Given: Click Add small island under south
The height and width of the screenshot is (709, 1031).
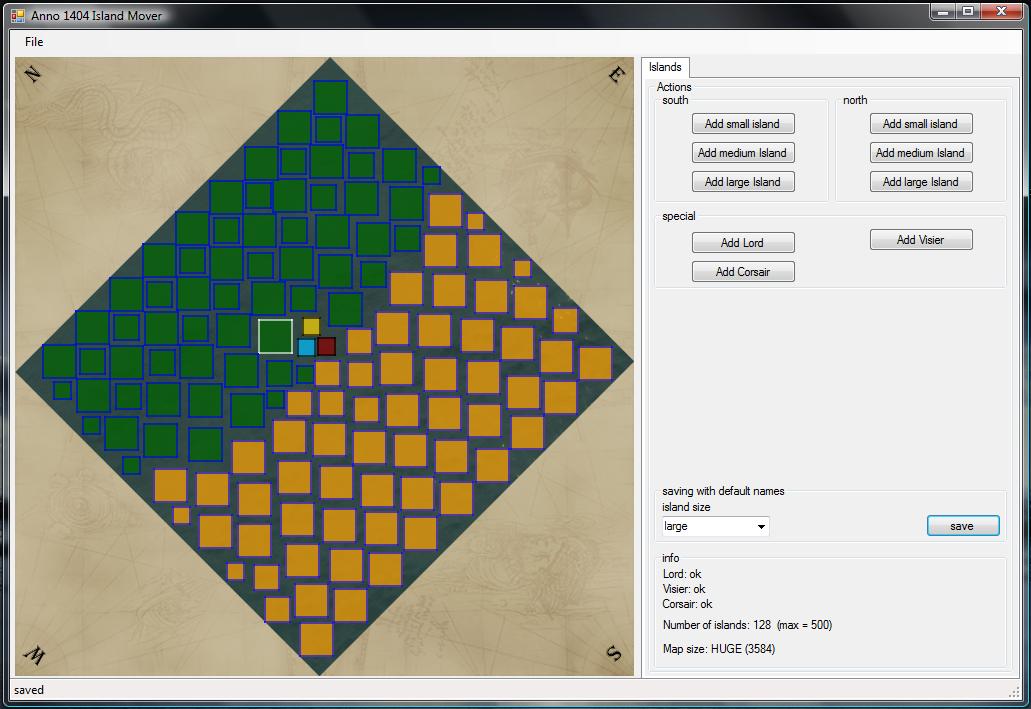Looking at the screenshot, I should [743, 124].
